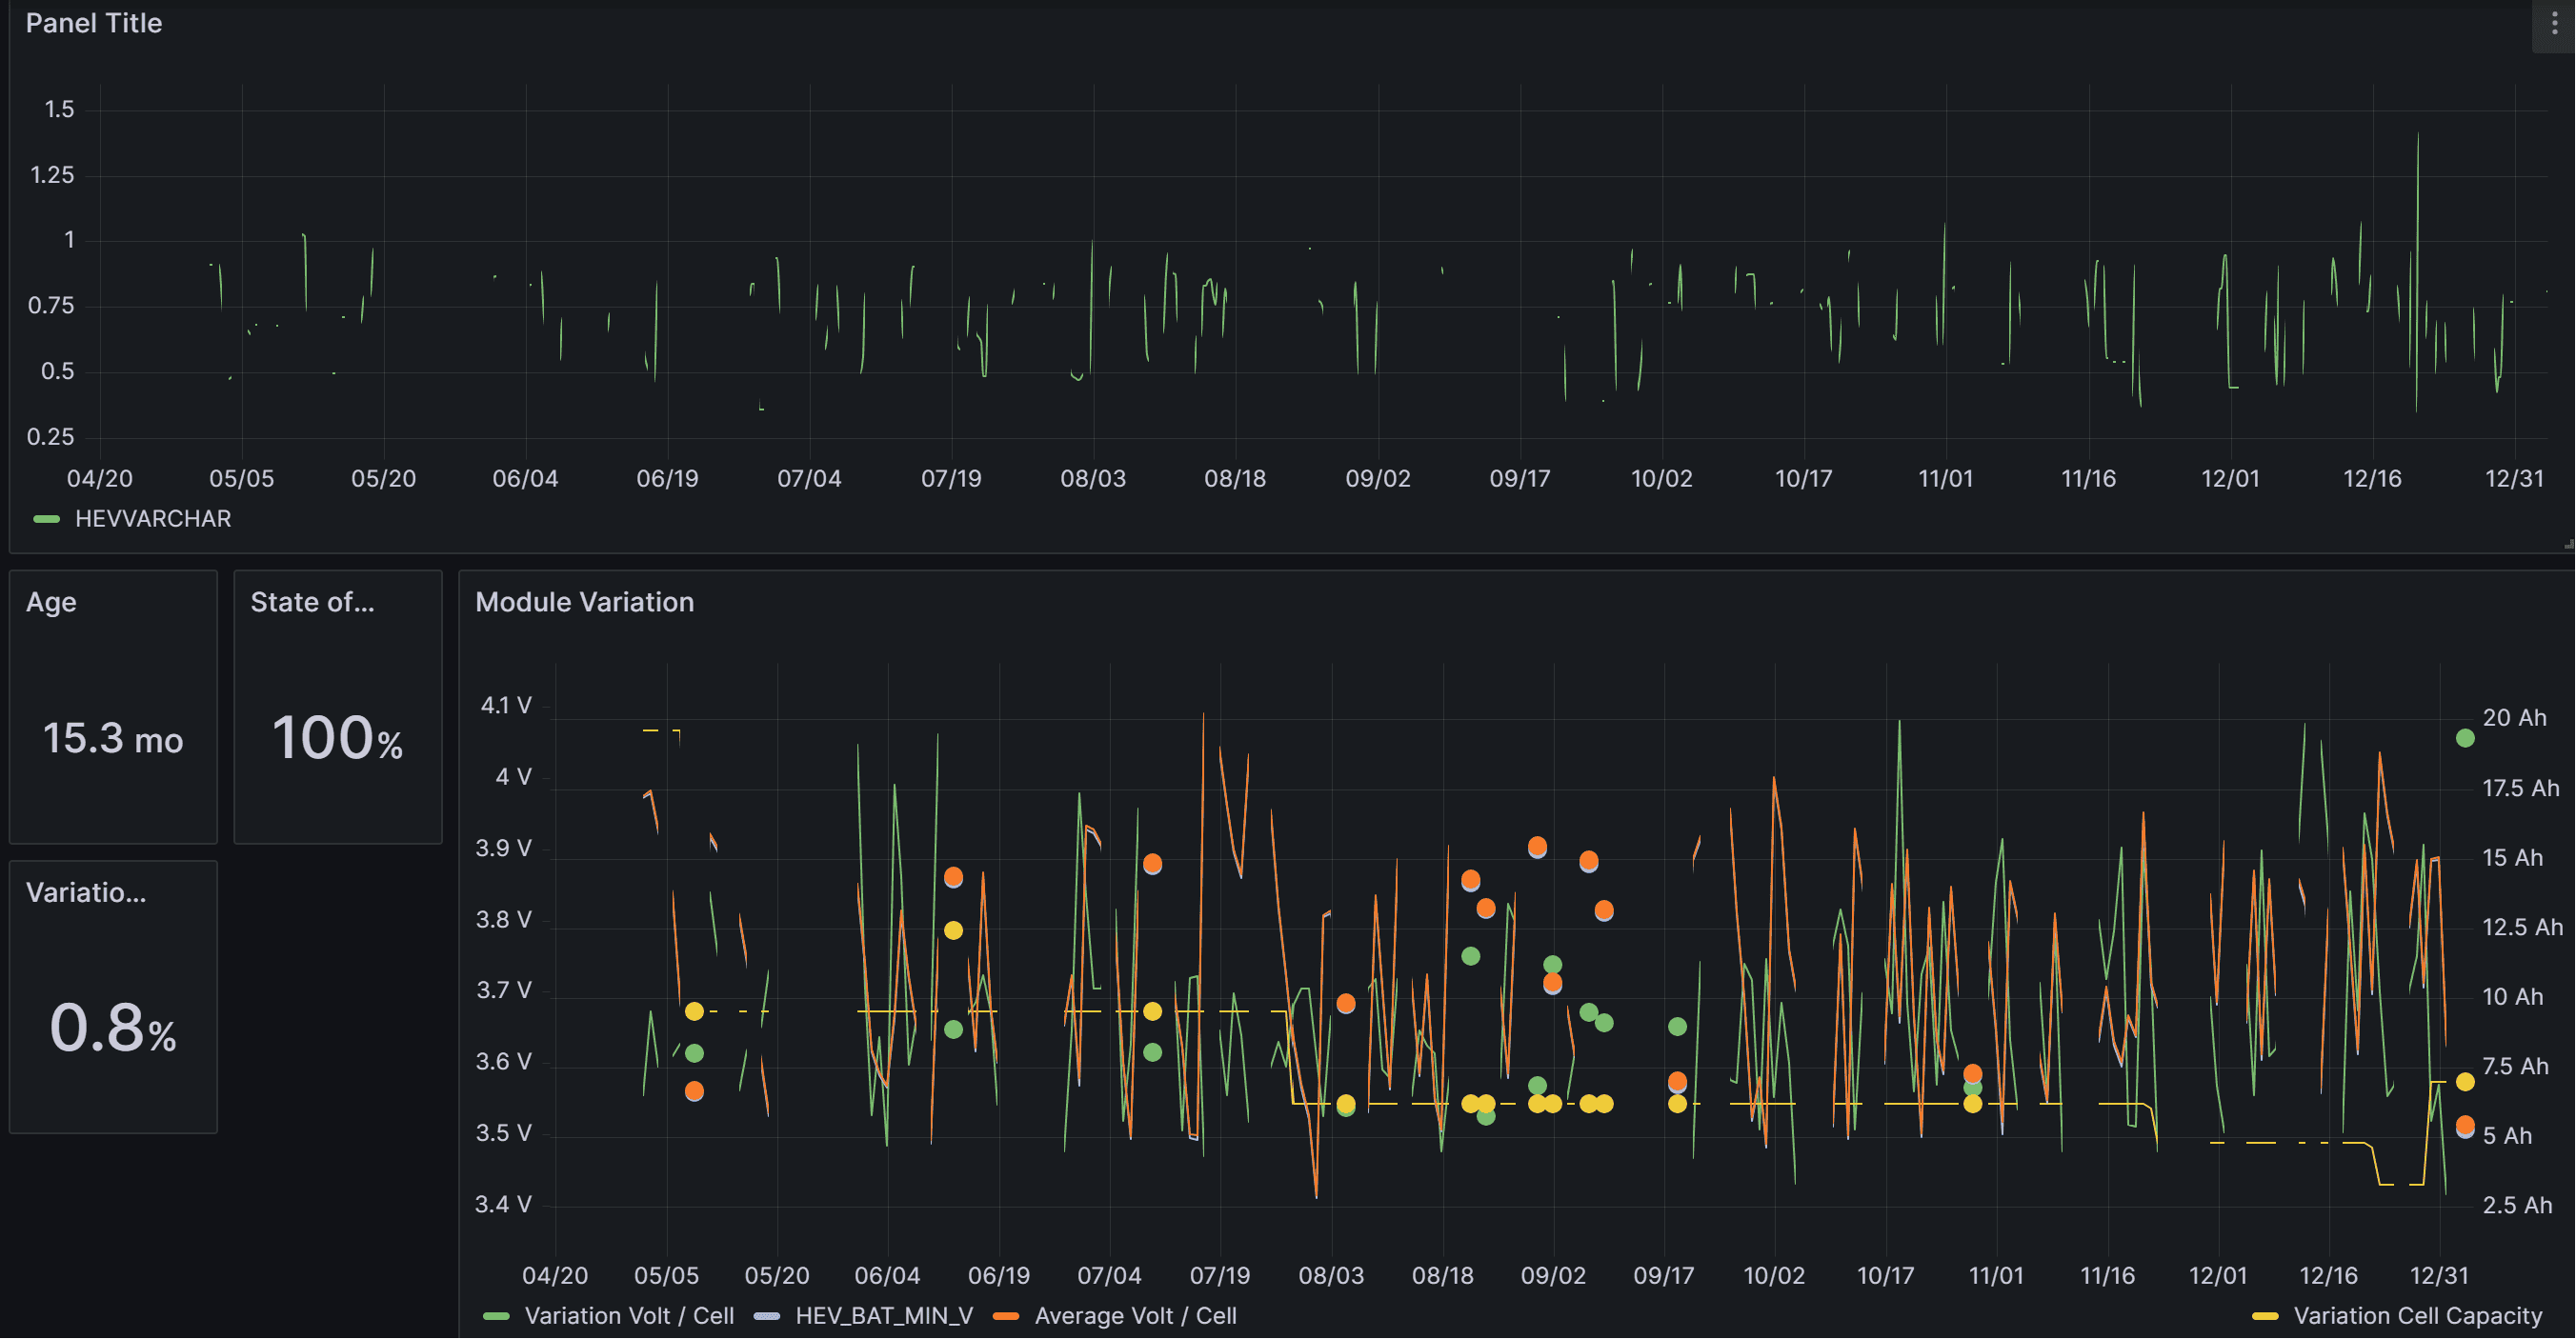Screen dimensions: 2576x1339
Task: Toggle HEV_BAT_MIN_V series in legend
Action: click(883, 1316)
